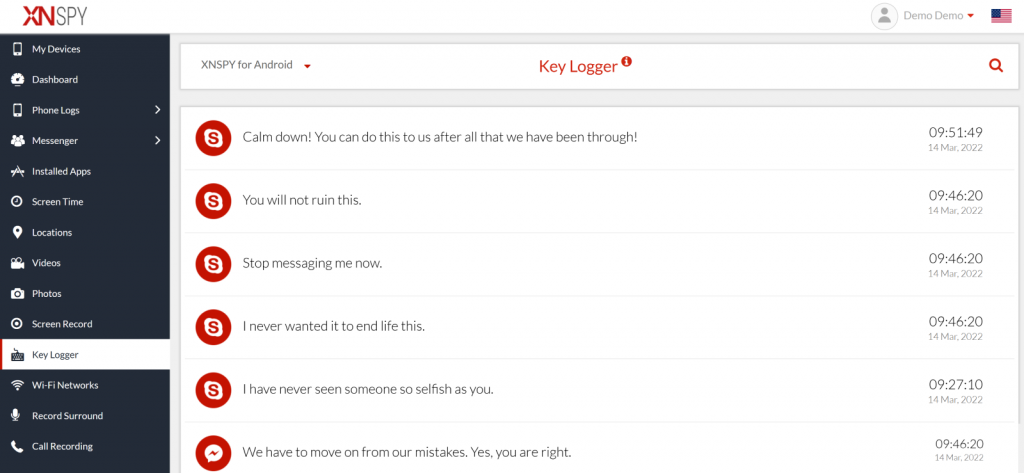Click the US flag language icon
Image resolution: width=1024 pixels, height=473 pixels.
click(x=1001, y=16)
